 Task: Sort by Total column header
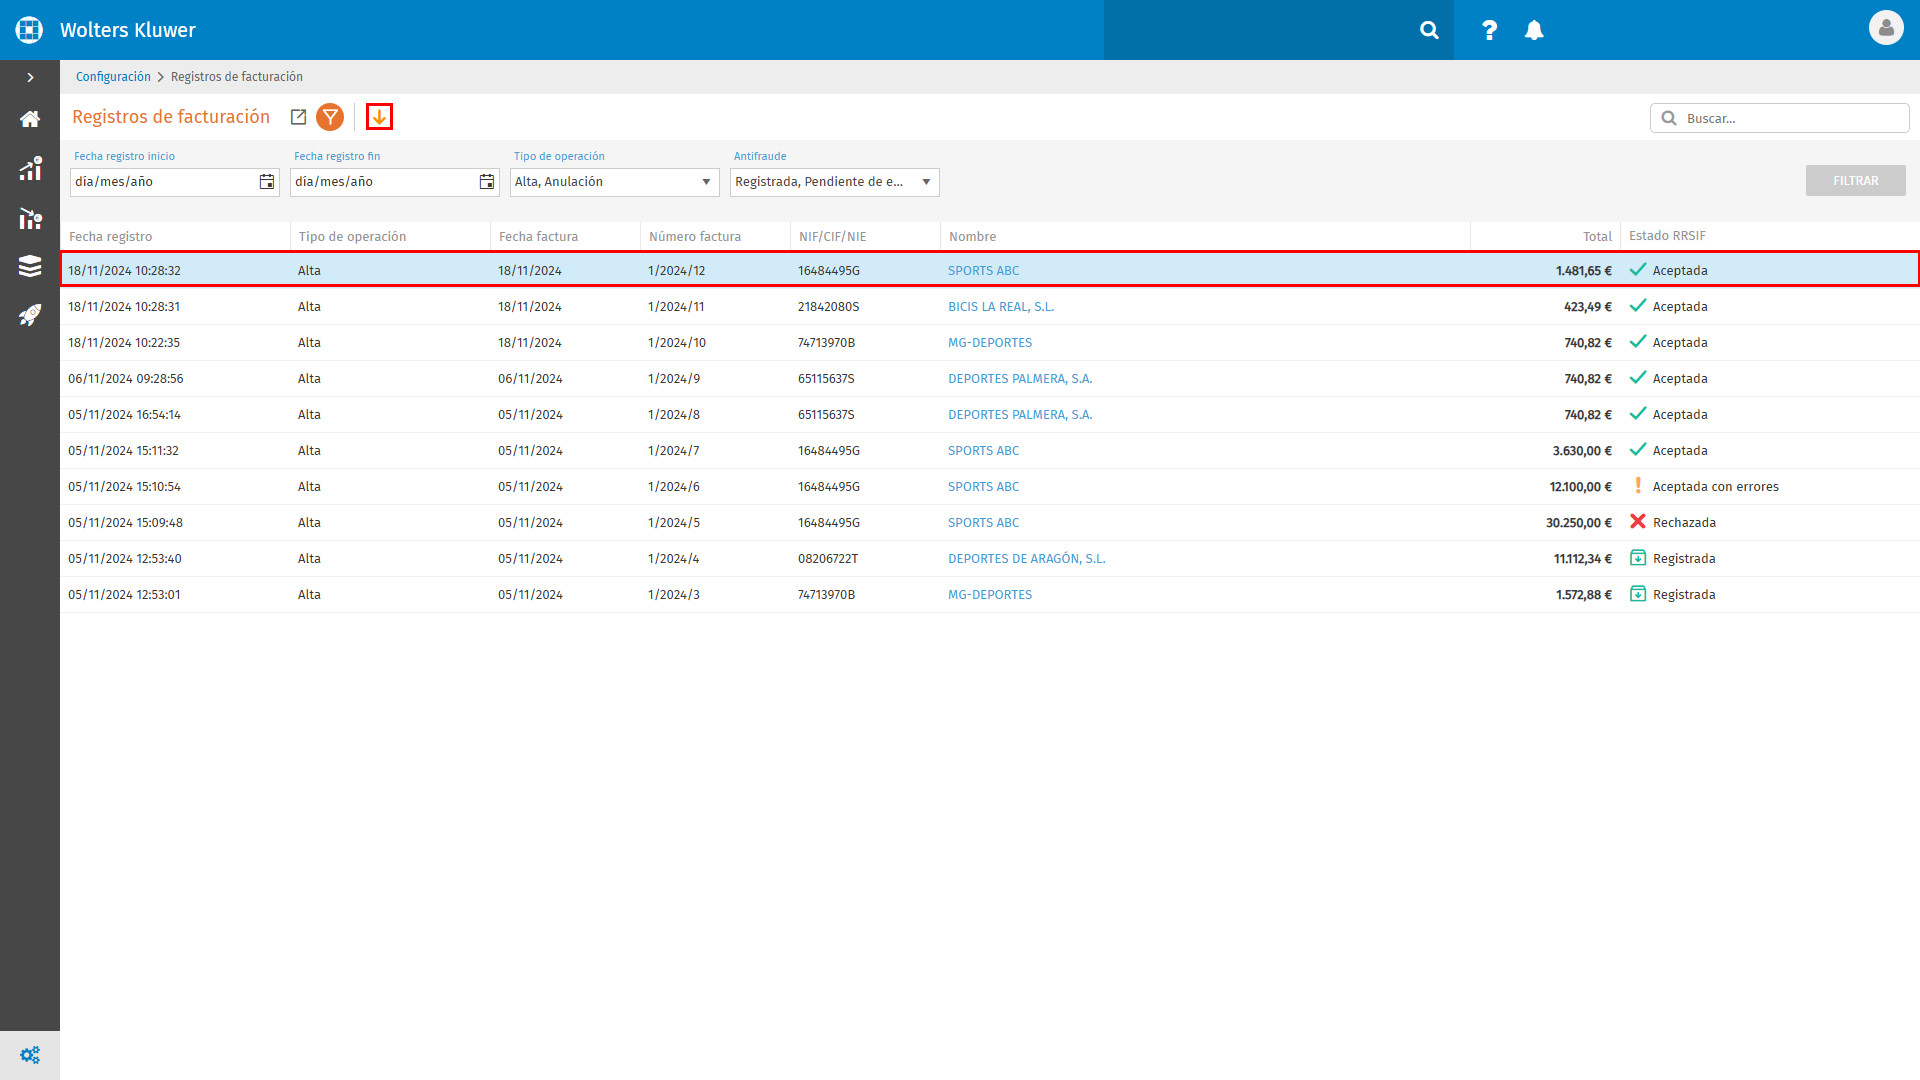[1597, 237]
